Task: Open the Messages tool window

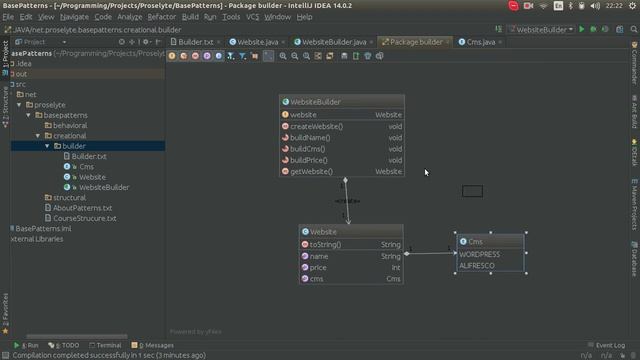Action: pyautogui.click(x=153, y=345)
